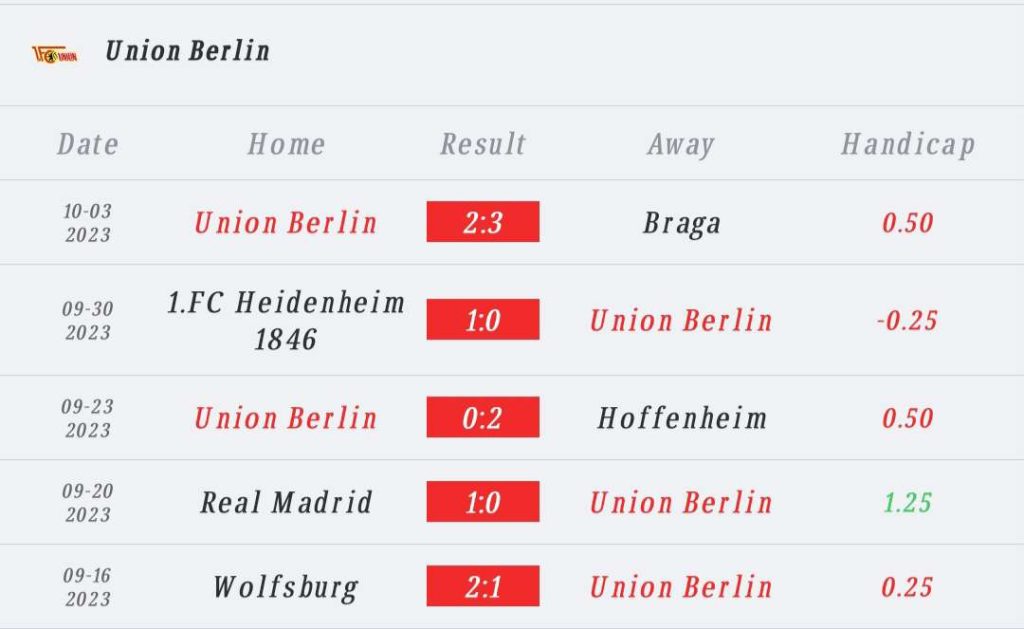Click the Away column header
Image resolution: width=1024 pixels, height=629 pixels.
coord(681,144)
